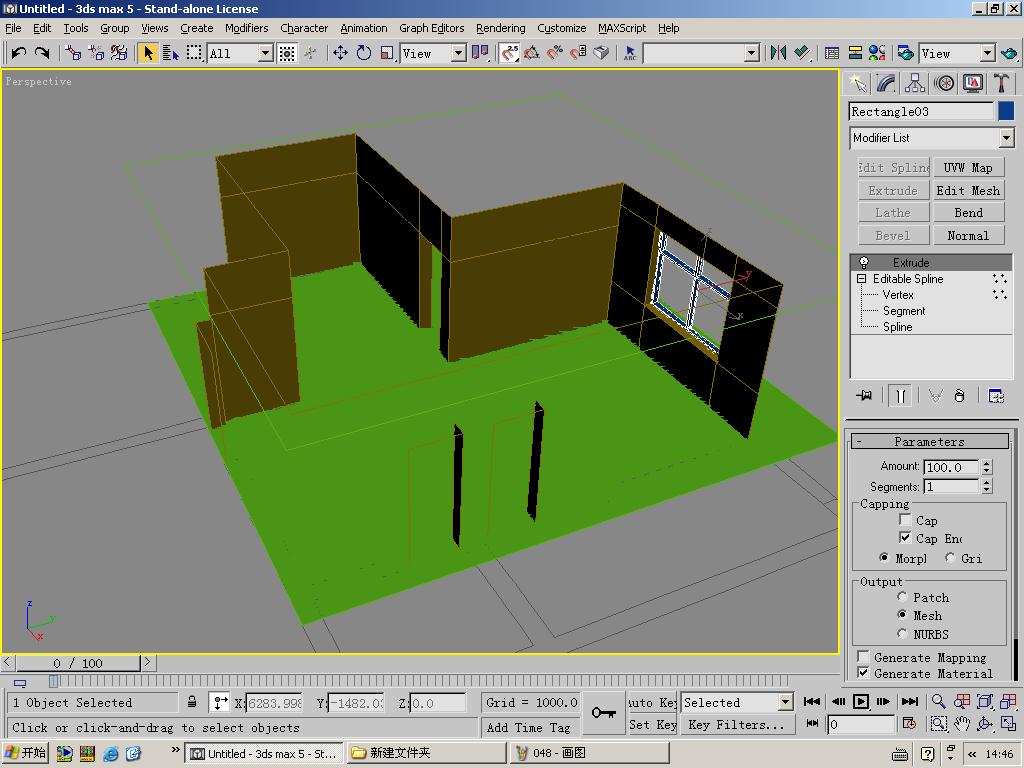Collapse the Parameters rollout
This screenshot has width=1024, height=768.
(930, 441)
